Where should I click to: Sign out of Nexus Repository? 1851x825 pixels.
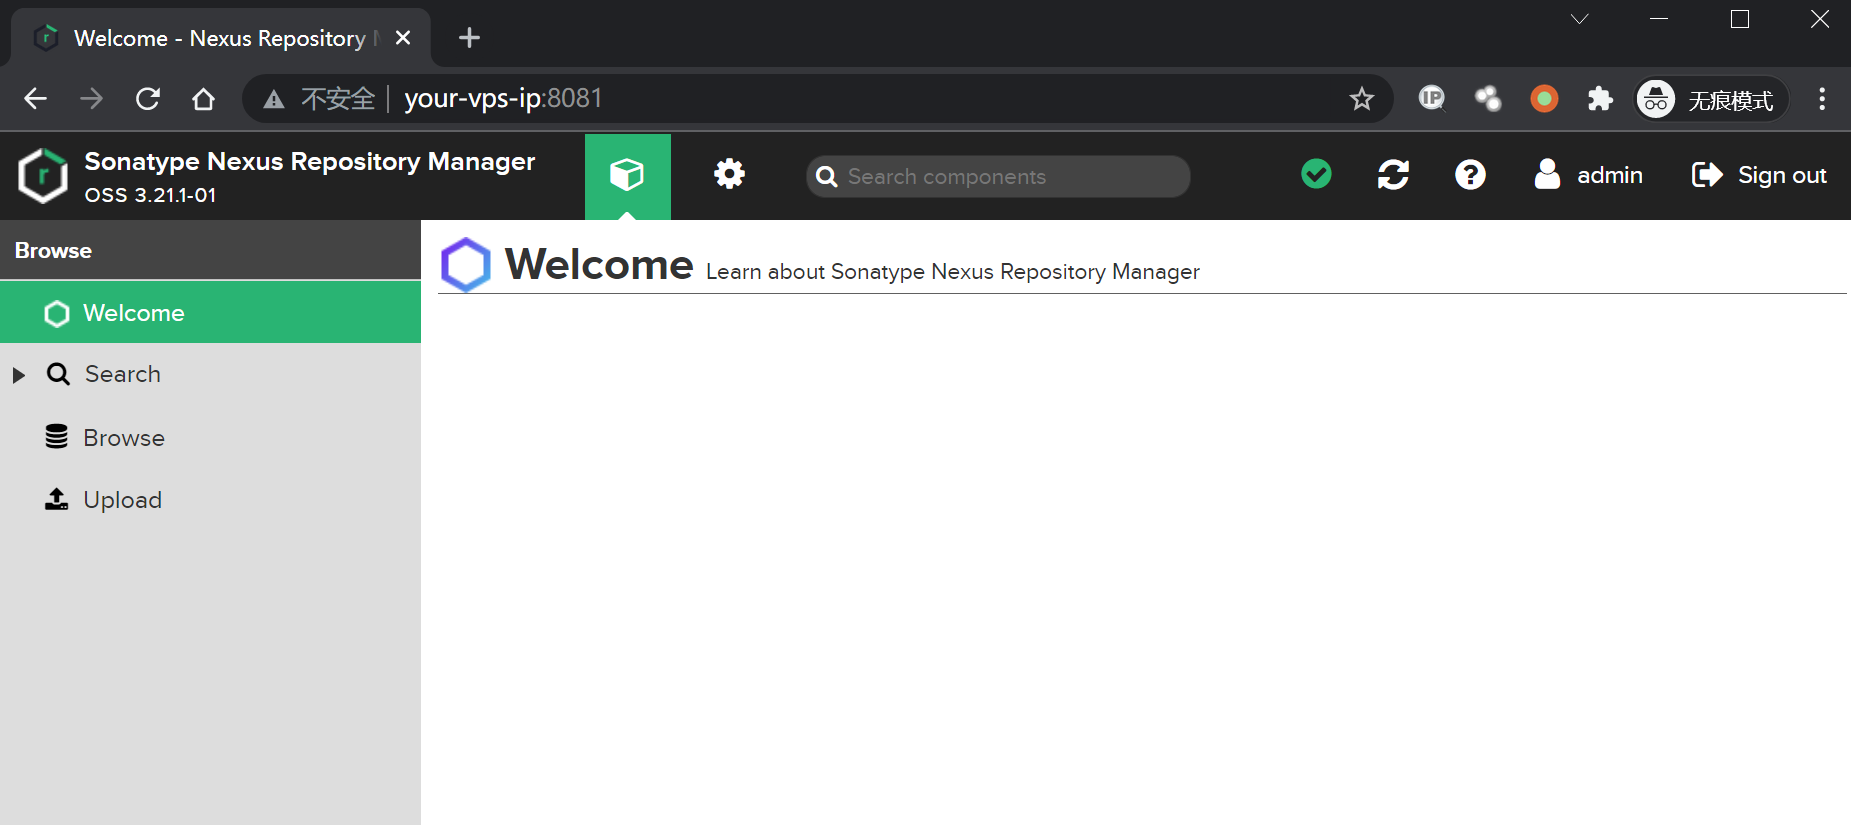coord(1759,175)
